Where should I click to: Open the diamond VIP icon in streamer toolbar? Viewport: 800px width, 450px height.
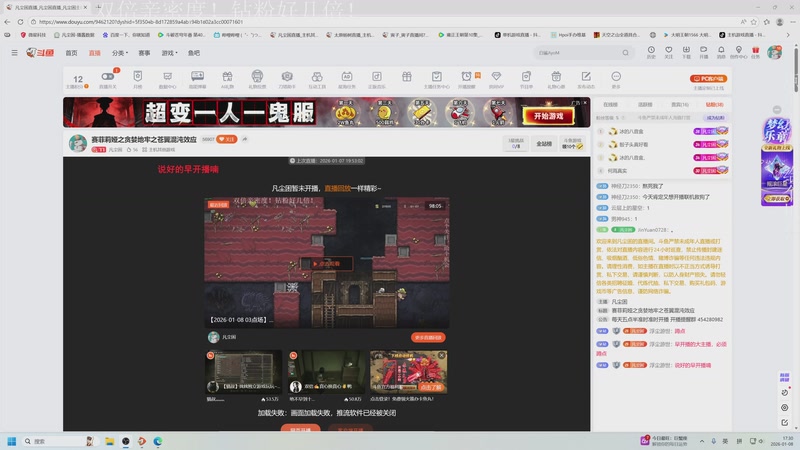coord(496,77)
